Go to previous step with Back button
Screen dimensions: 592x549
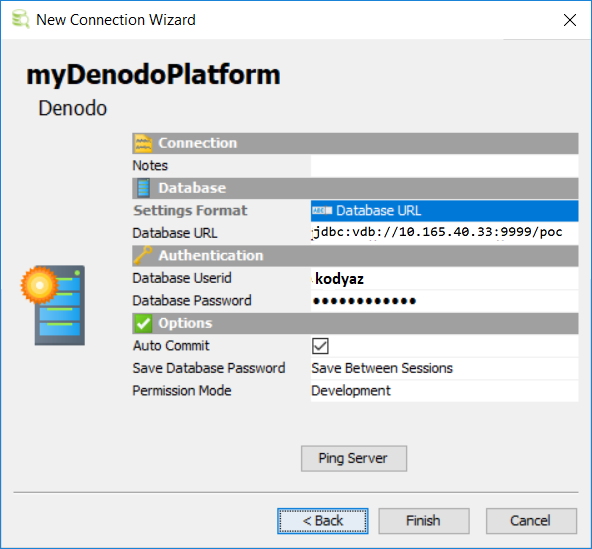click(x=322, y=521)
